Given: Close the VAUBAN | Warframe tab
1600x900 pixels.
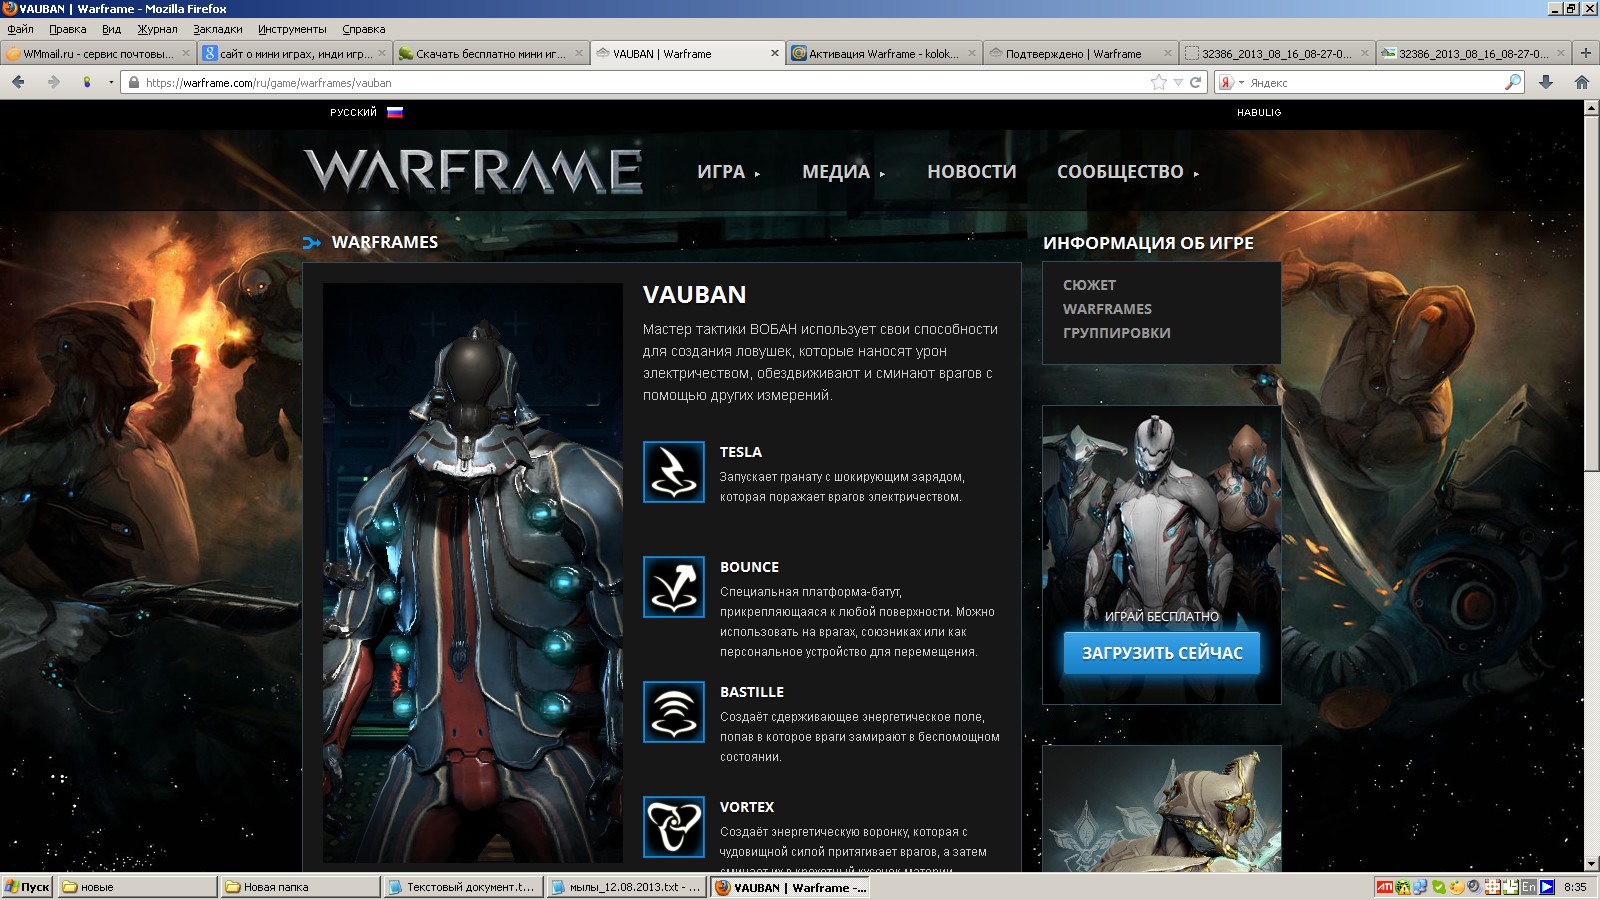Looking at the screenshot, I should [774, 54].
